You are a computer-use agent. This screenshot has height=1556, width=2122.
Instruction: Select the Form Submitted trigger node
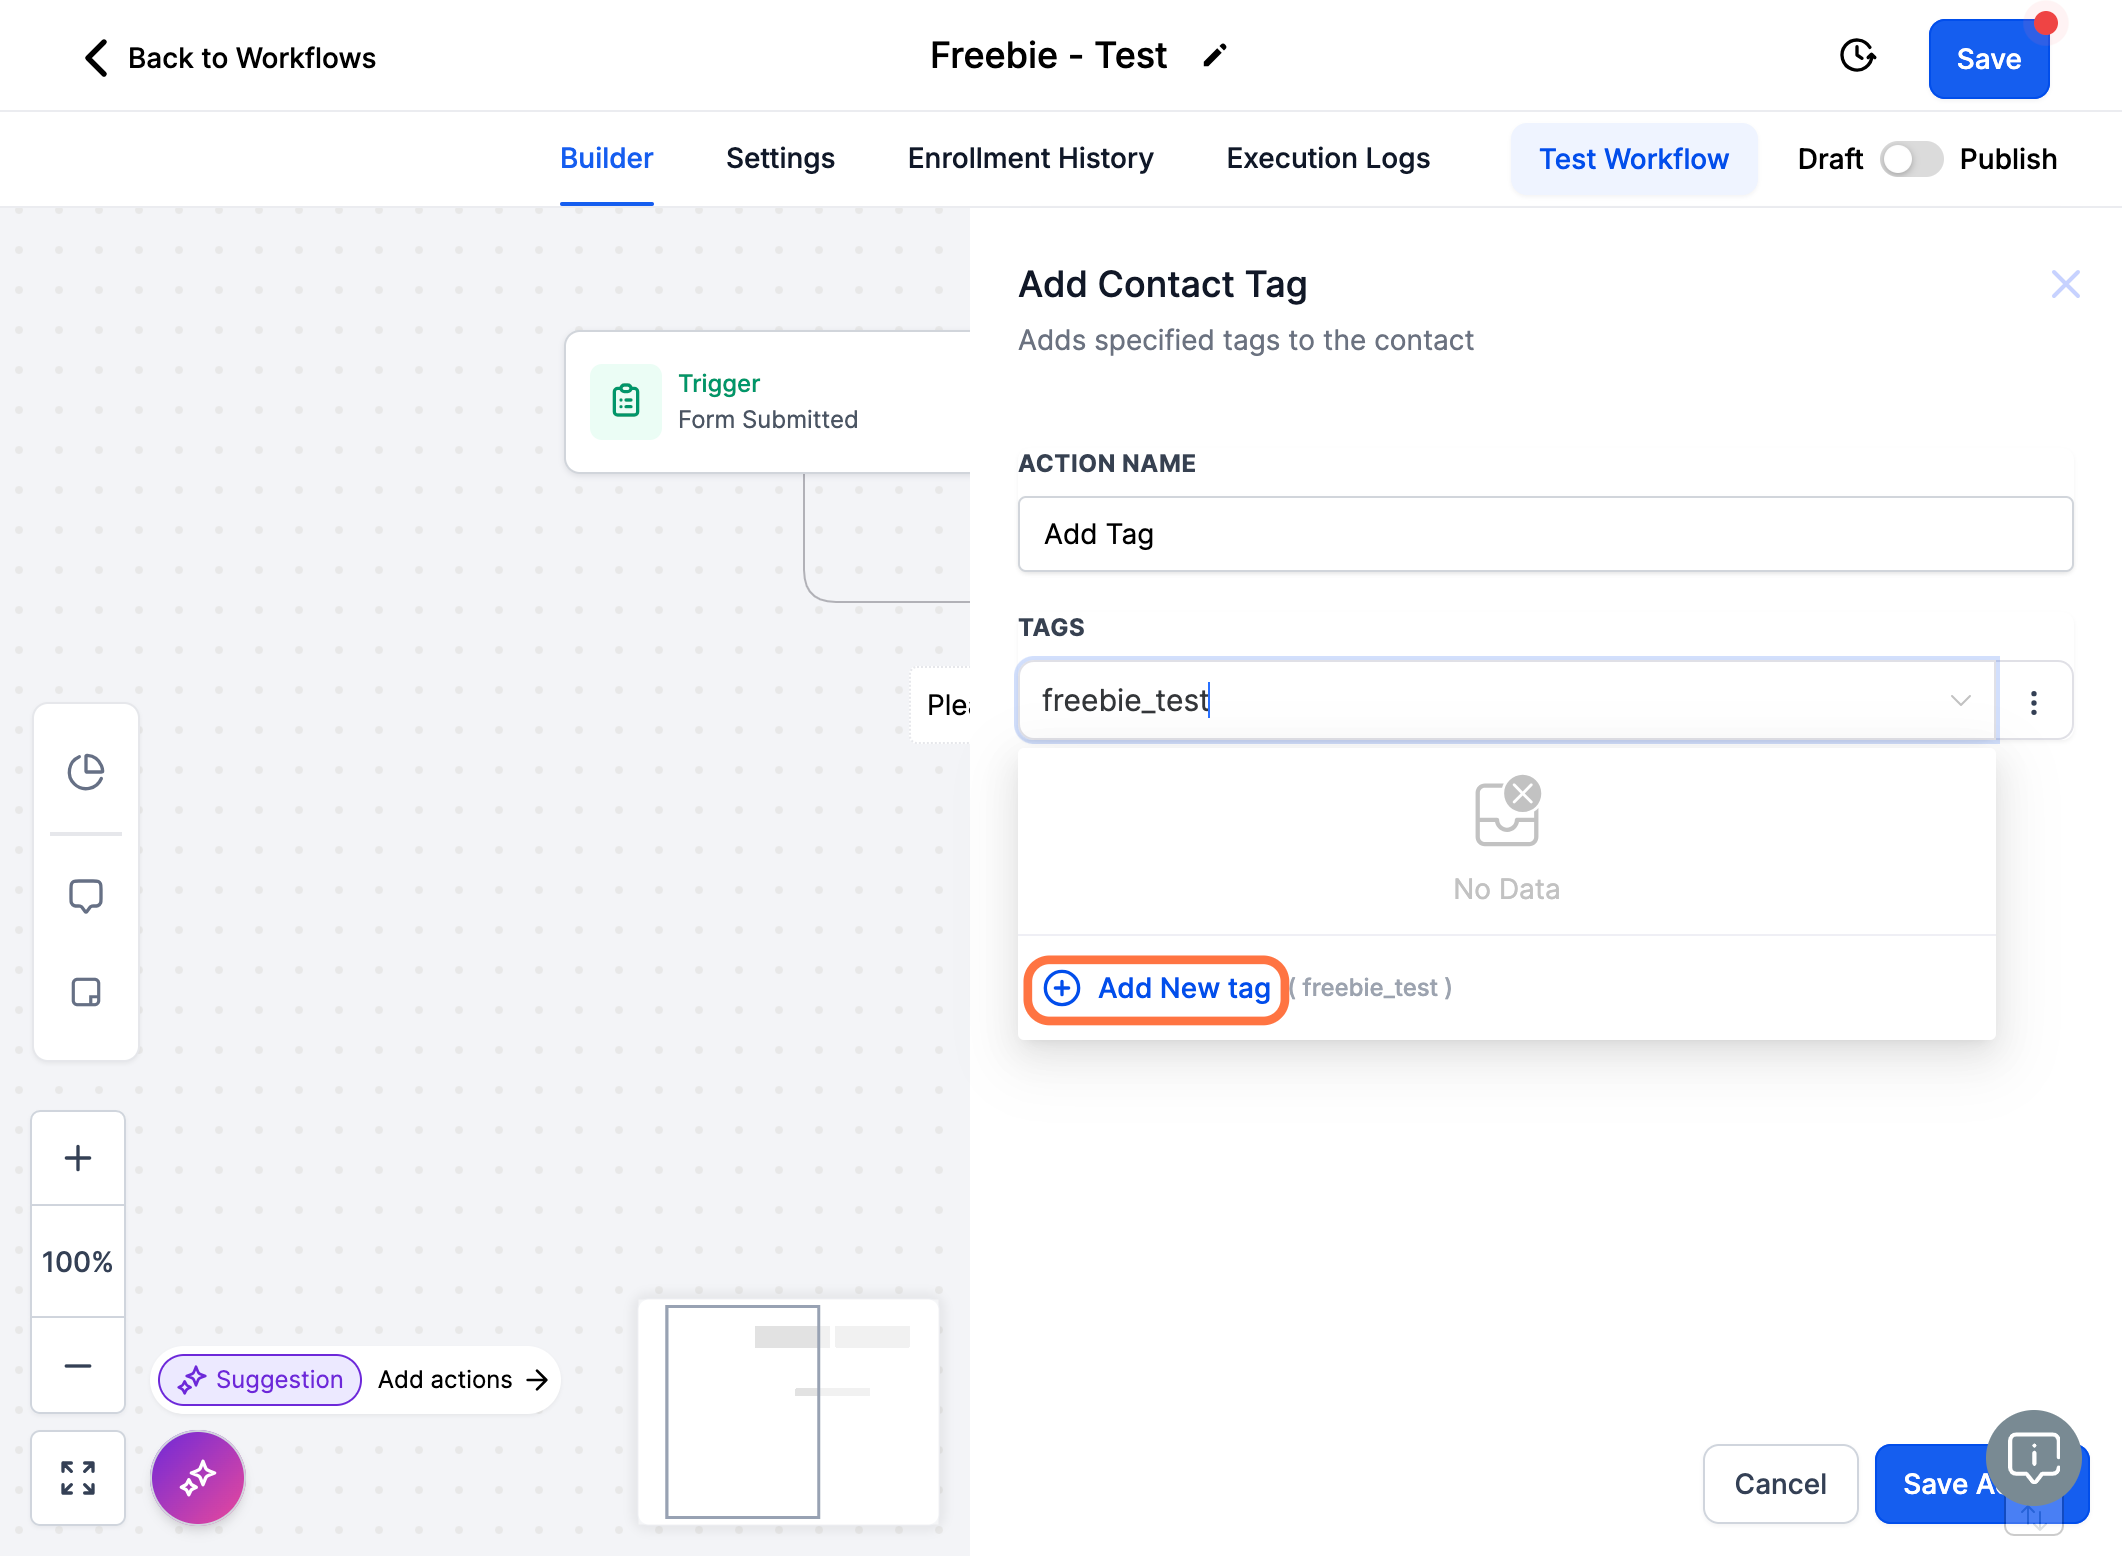click(x=768, y=402)
